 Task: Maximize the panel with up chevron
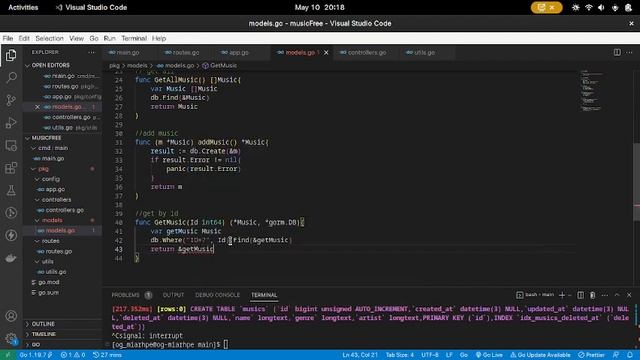click(x=617, y=295)
